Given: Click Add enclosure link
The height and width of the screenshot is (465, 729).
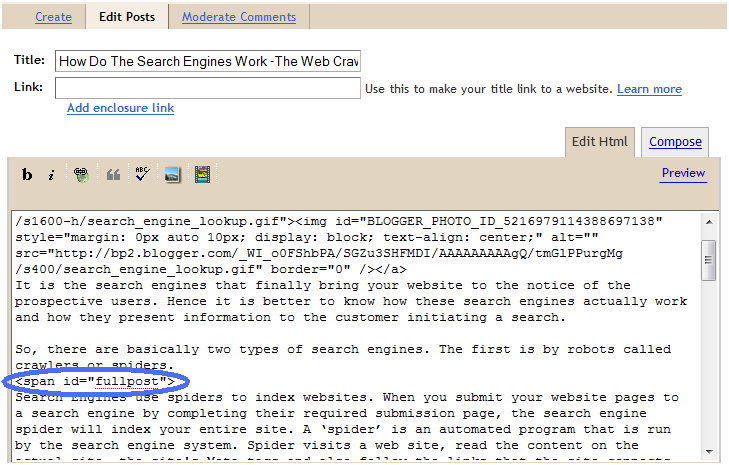Looking at the screenshot, I should pos(120,108).
